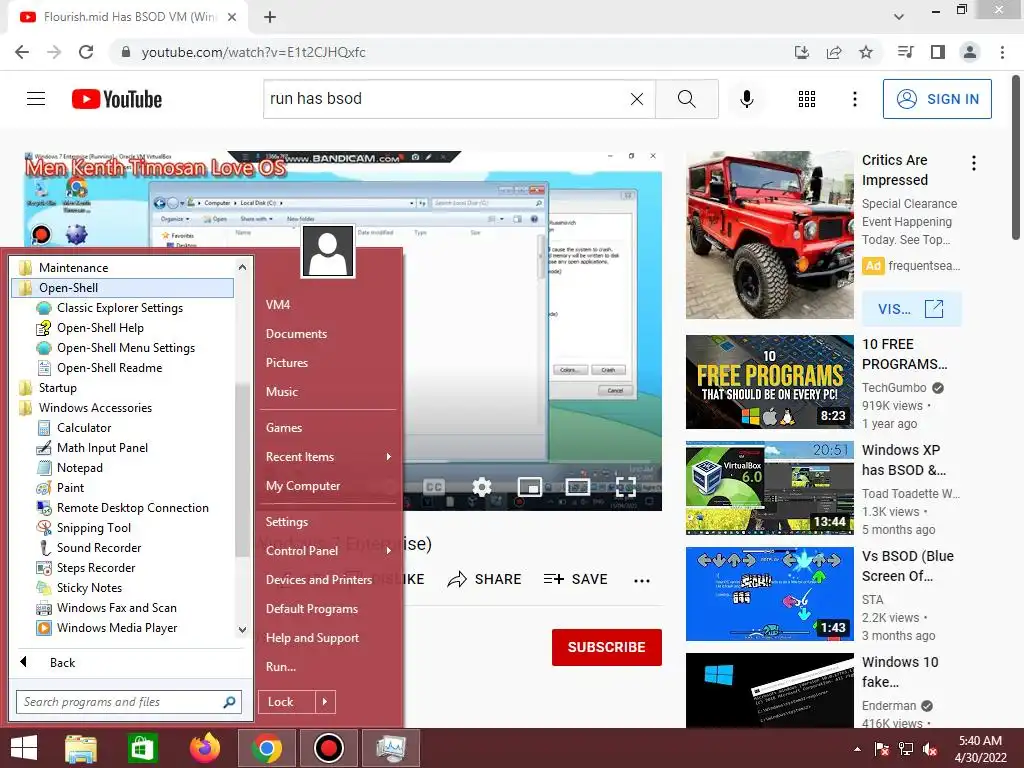Image resolution: width=1024 pixels, height=768 pixels.
Task: Launch Paint from the start menu
Action: pos(70,488)
